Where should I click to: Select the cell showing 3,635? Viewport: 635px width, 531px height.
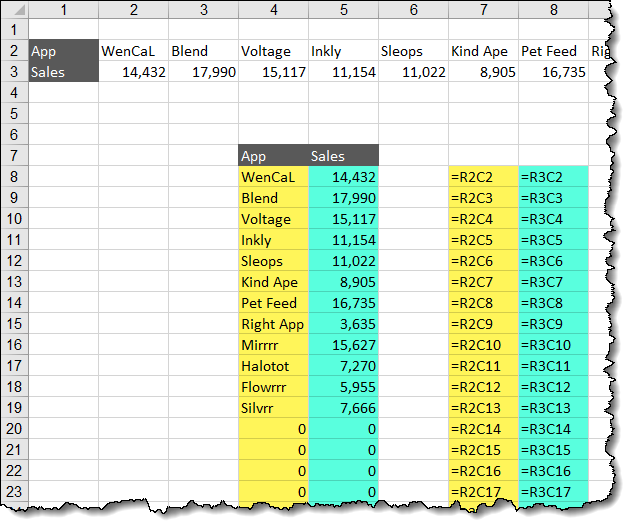[x=343, y=324]
